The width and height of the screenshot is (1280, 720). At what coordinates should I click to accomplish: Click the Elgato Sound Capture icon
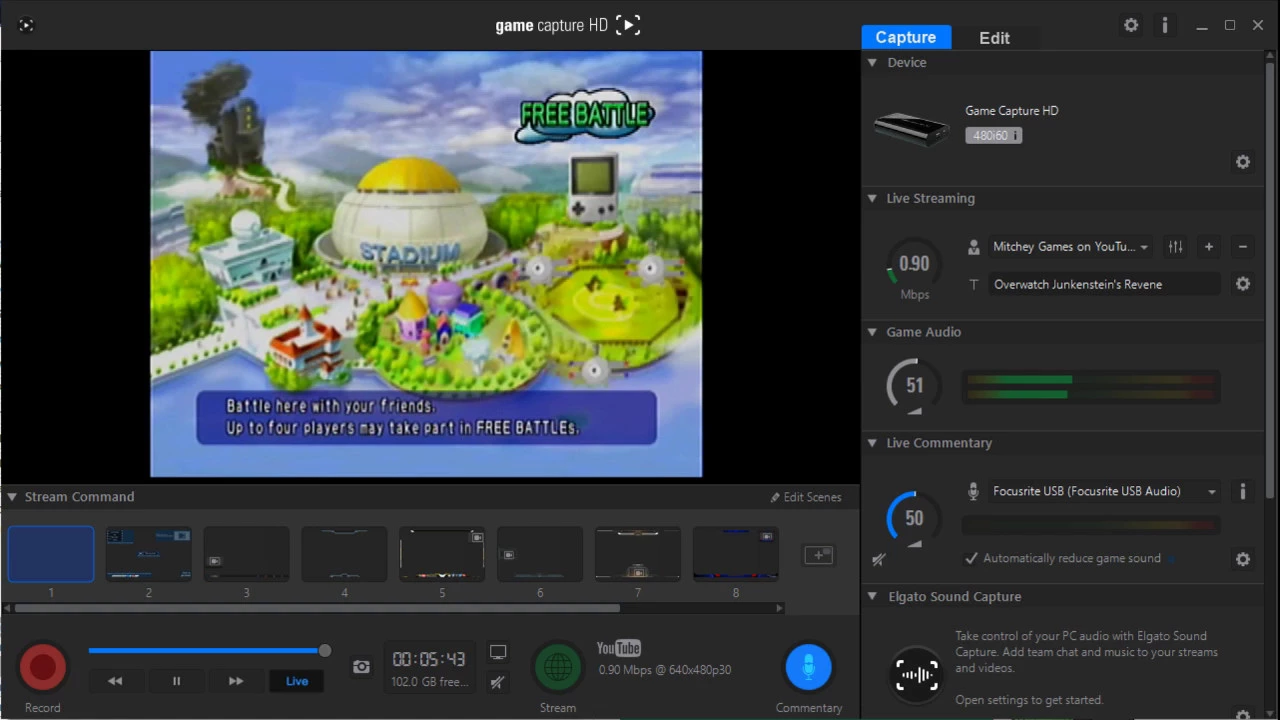coord(917,674)
